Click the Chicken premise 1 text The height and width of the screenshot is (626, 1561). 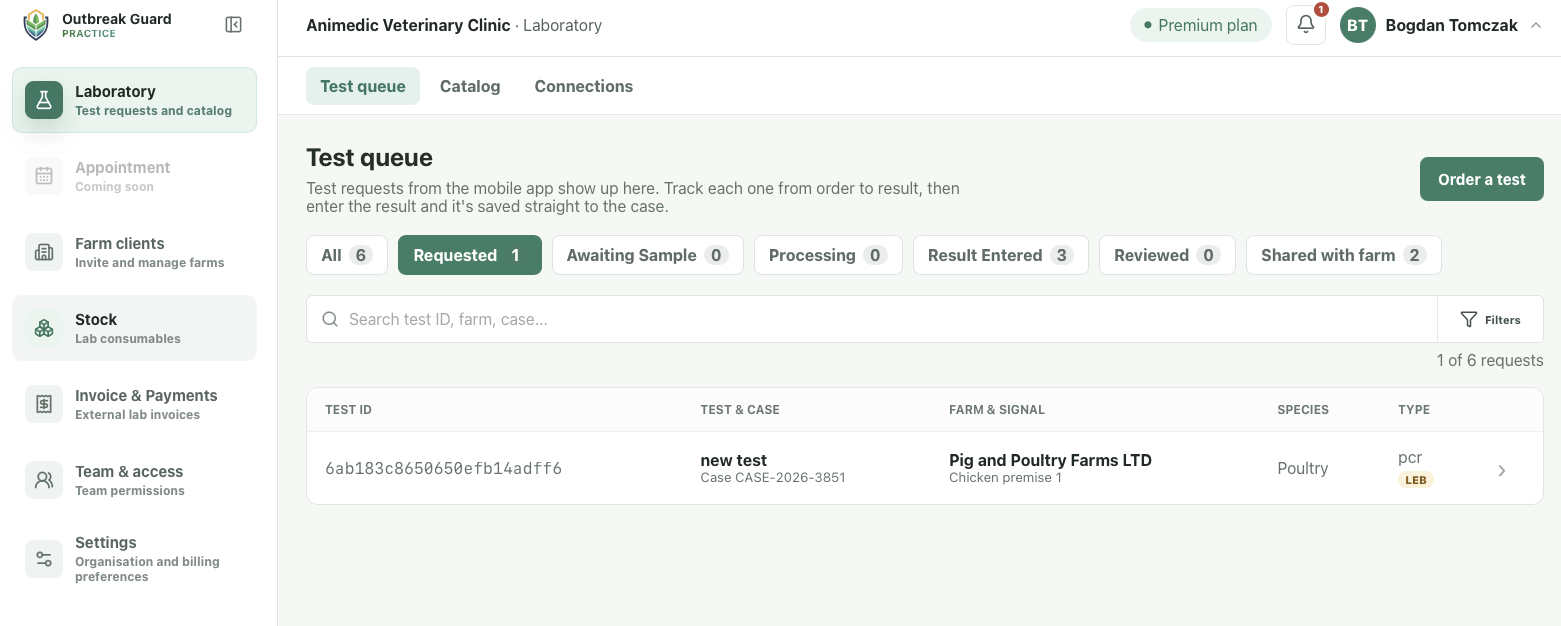1005,478
